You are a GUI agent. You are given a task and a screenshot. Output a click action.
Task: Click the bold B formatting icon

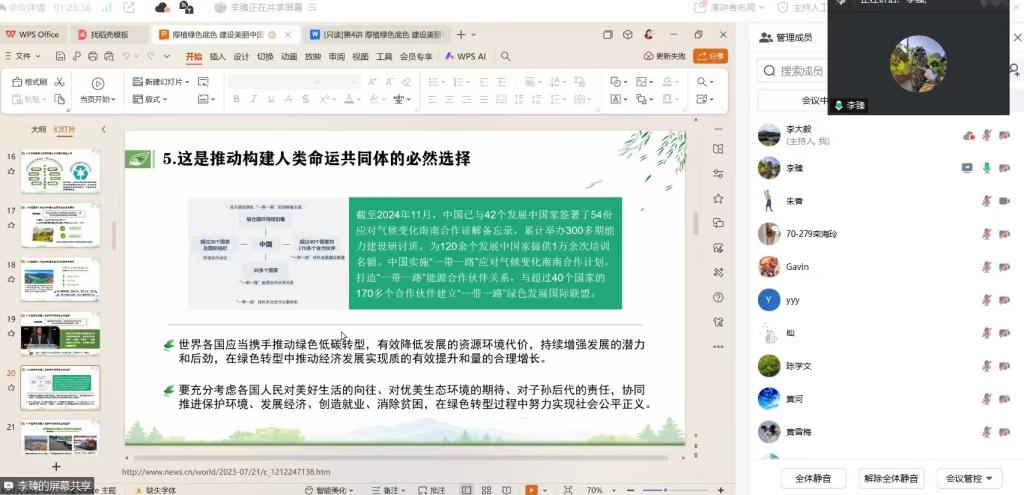236,99
